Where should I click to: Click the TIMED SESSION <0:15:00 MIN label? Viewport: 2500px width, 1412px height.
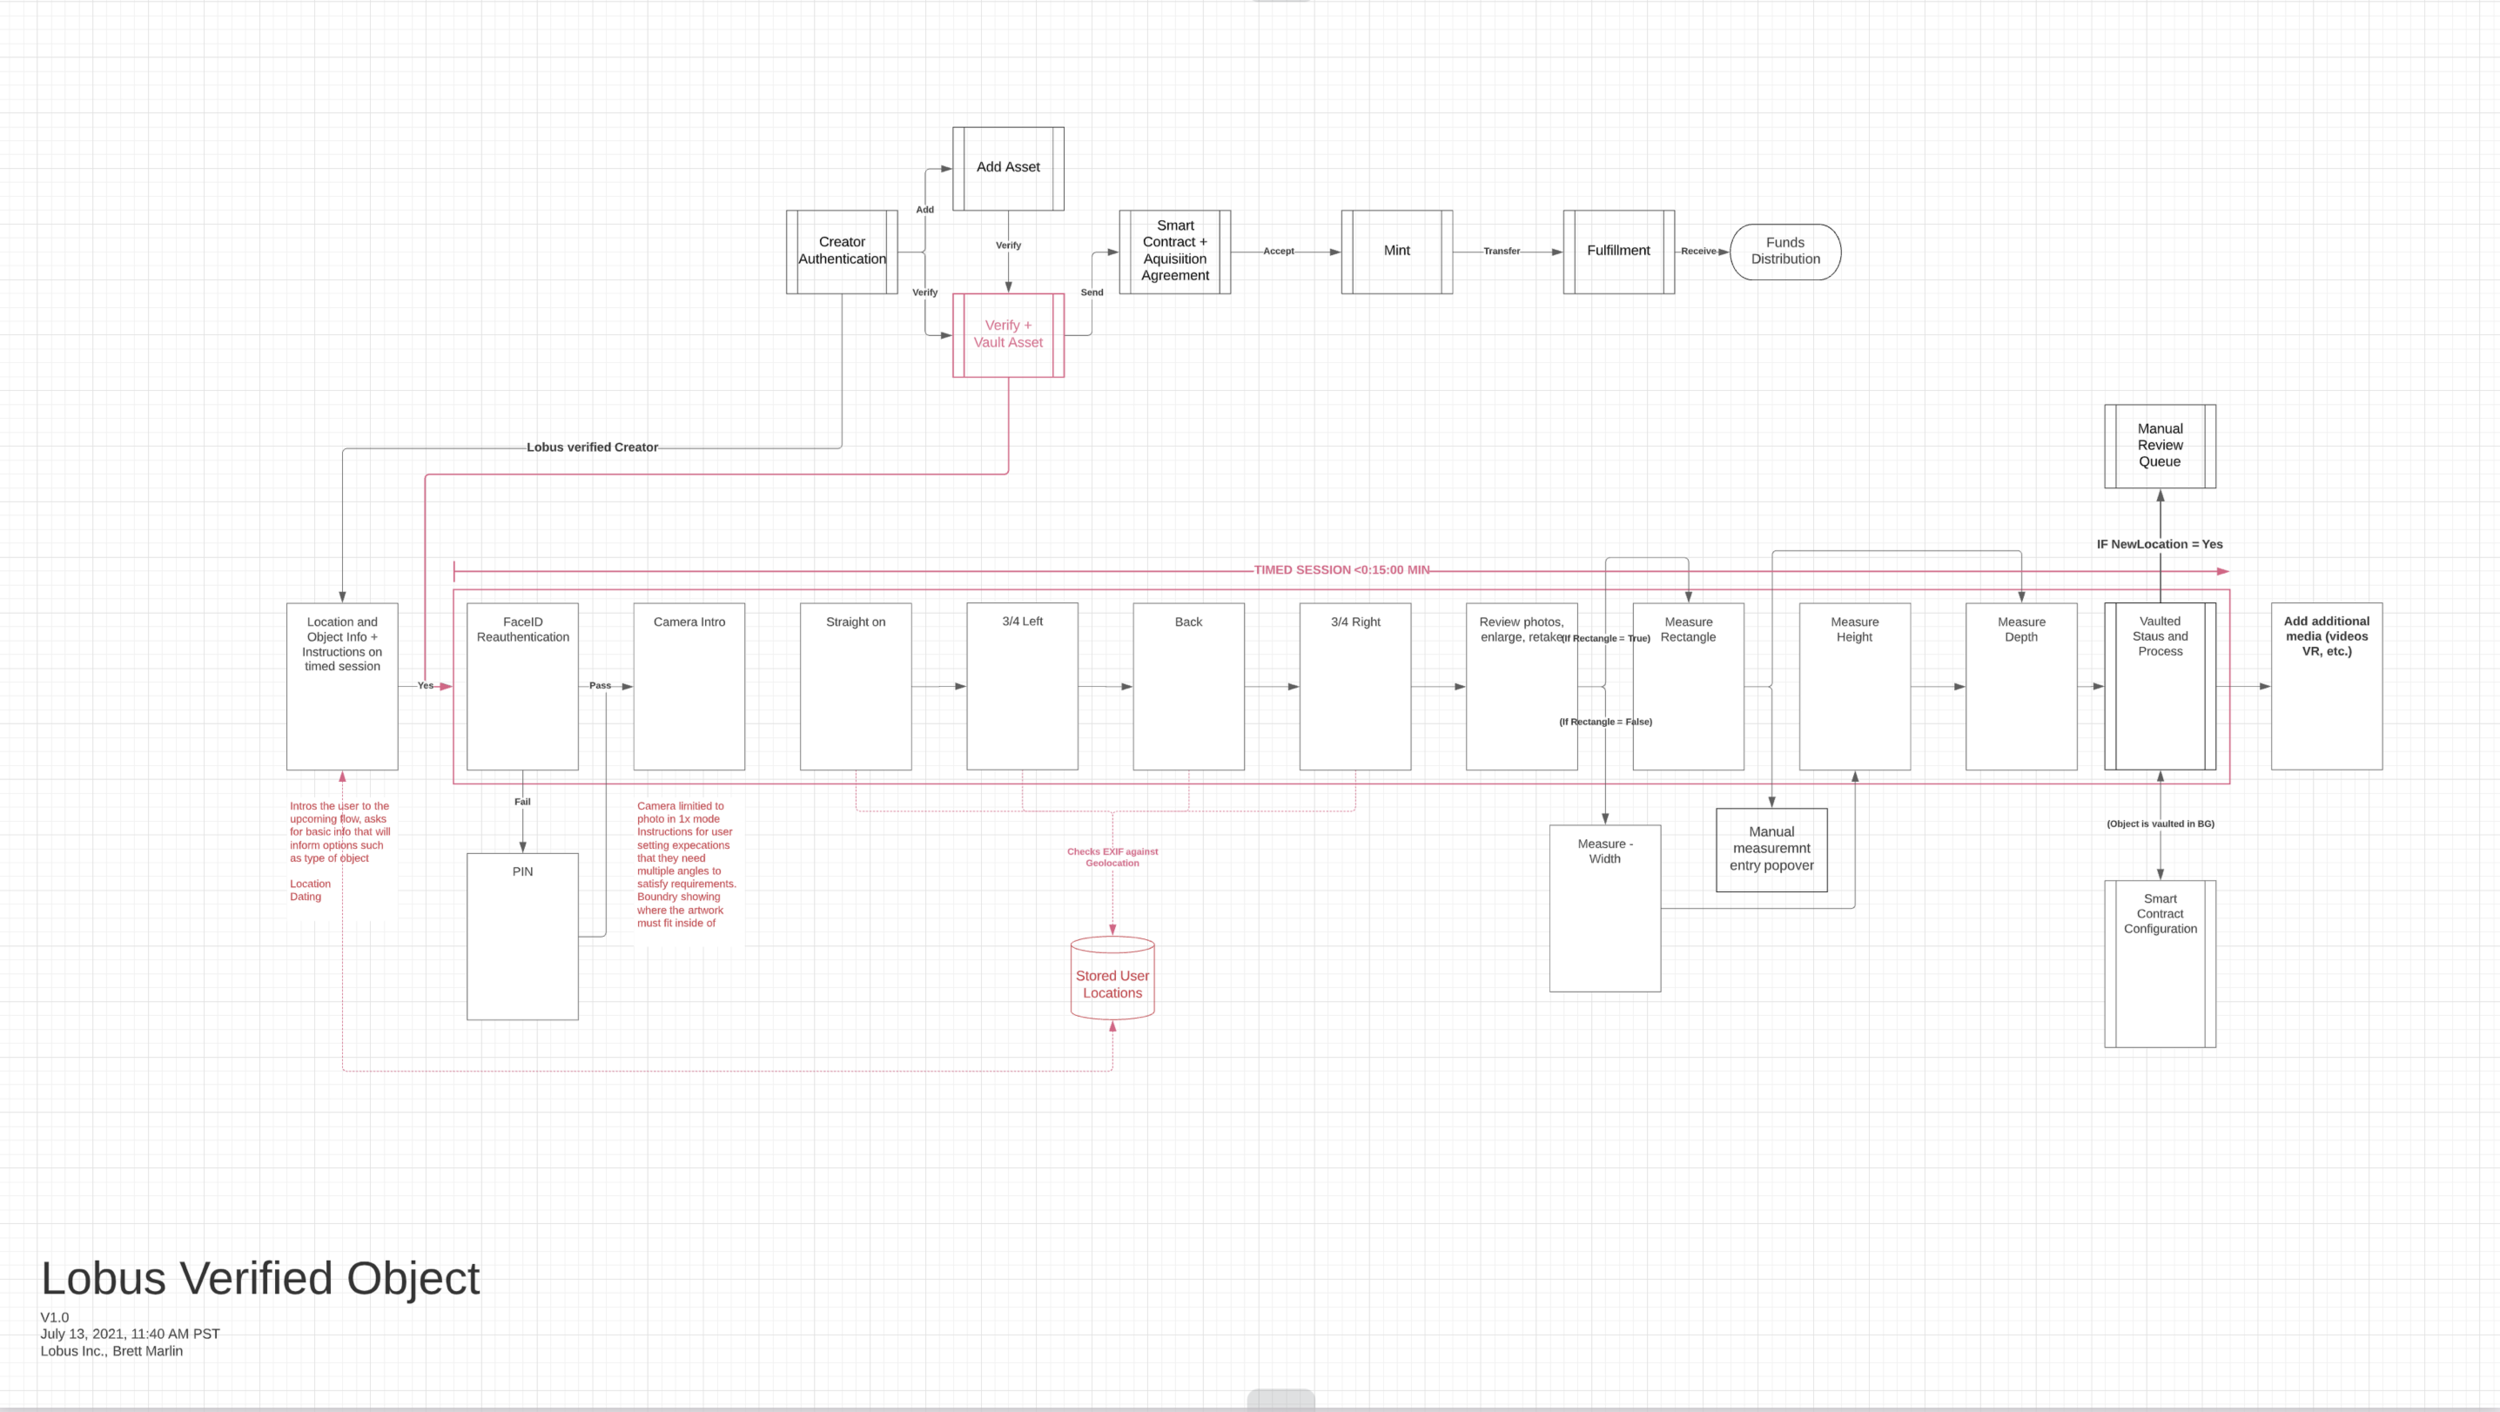tap(1342, 570)
